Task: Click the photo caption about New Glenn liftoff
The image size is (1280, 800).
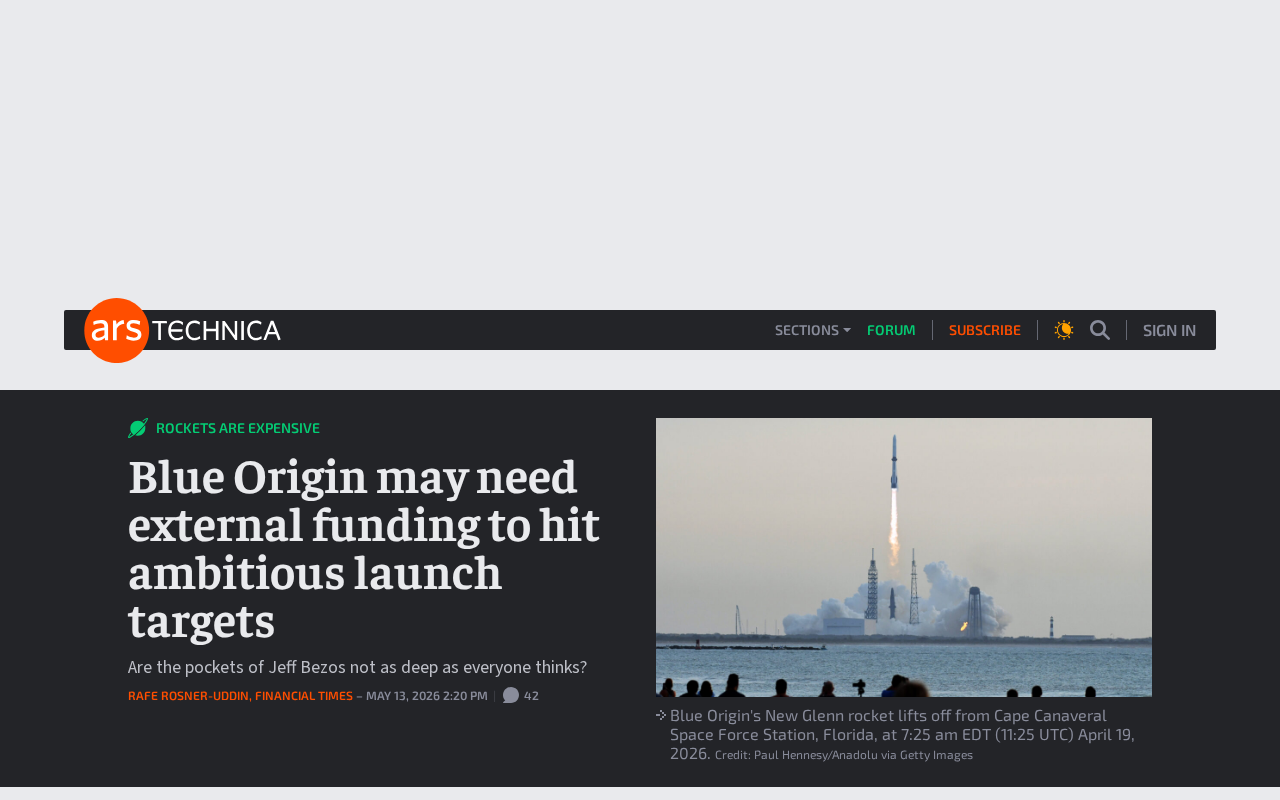Action: click(902, 734)
